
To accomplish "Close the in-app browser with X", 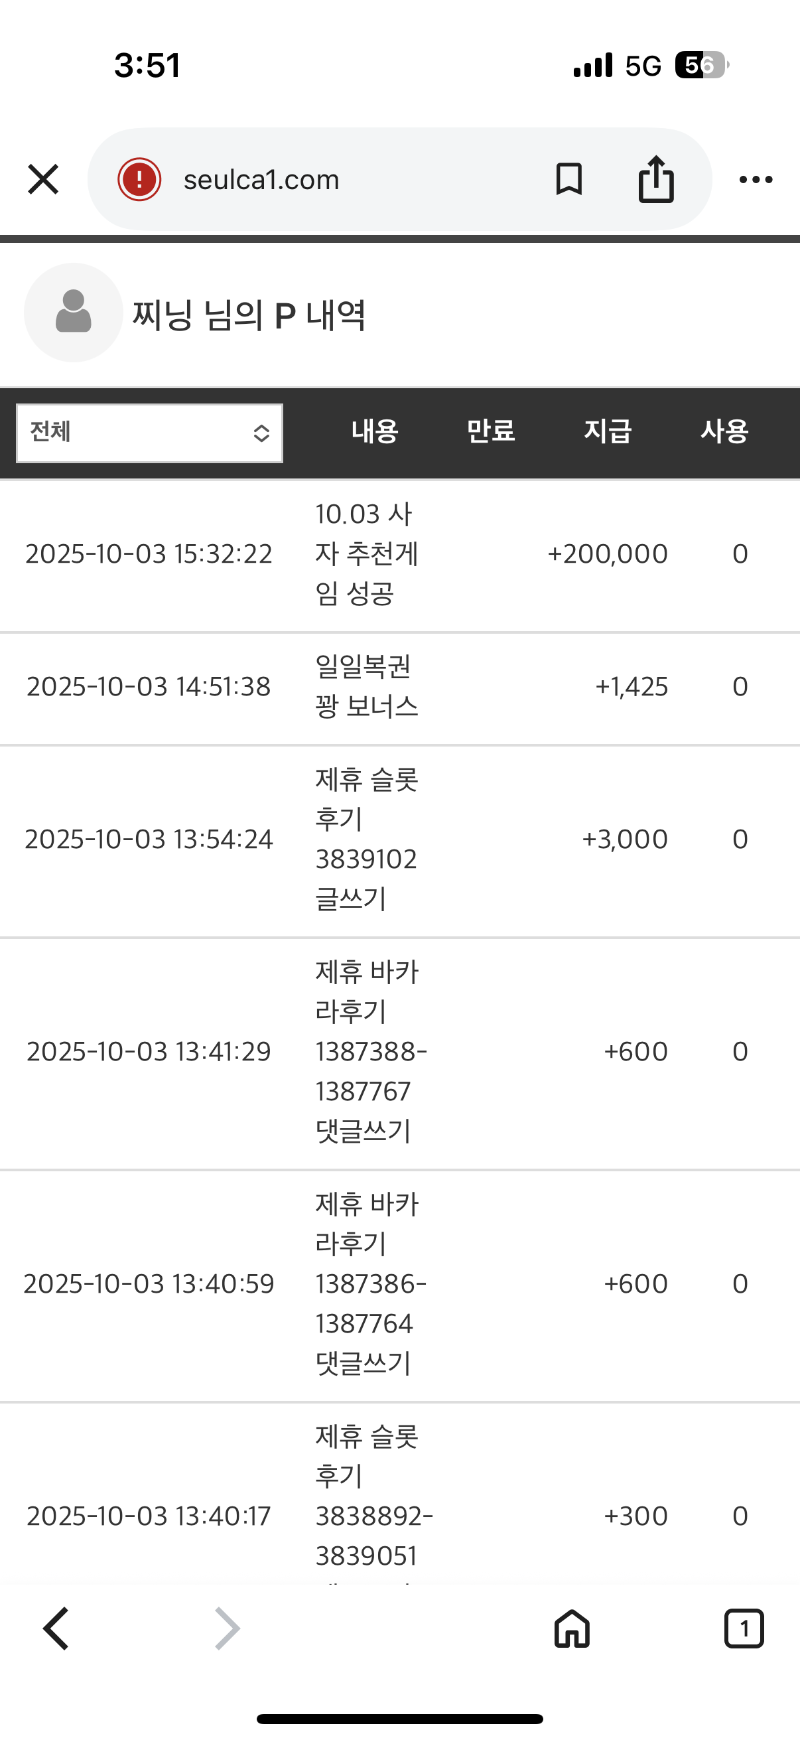I will 43,180.
